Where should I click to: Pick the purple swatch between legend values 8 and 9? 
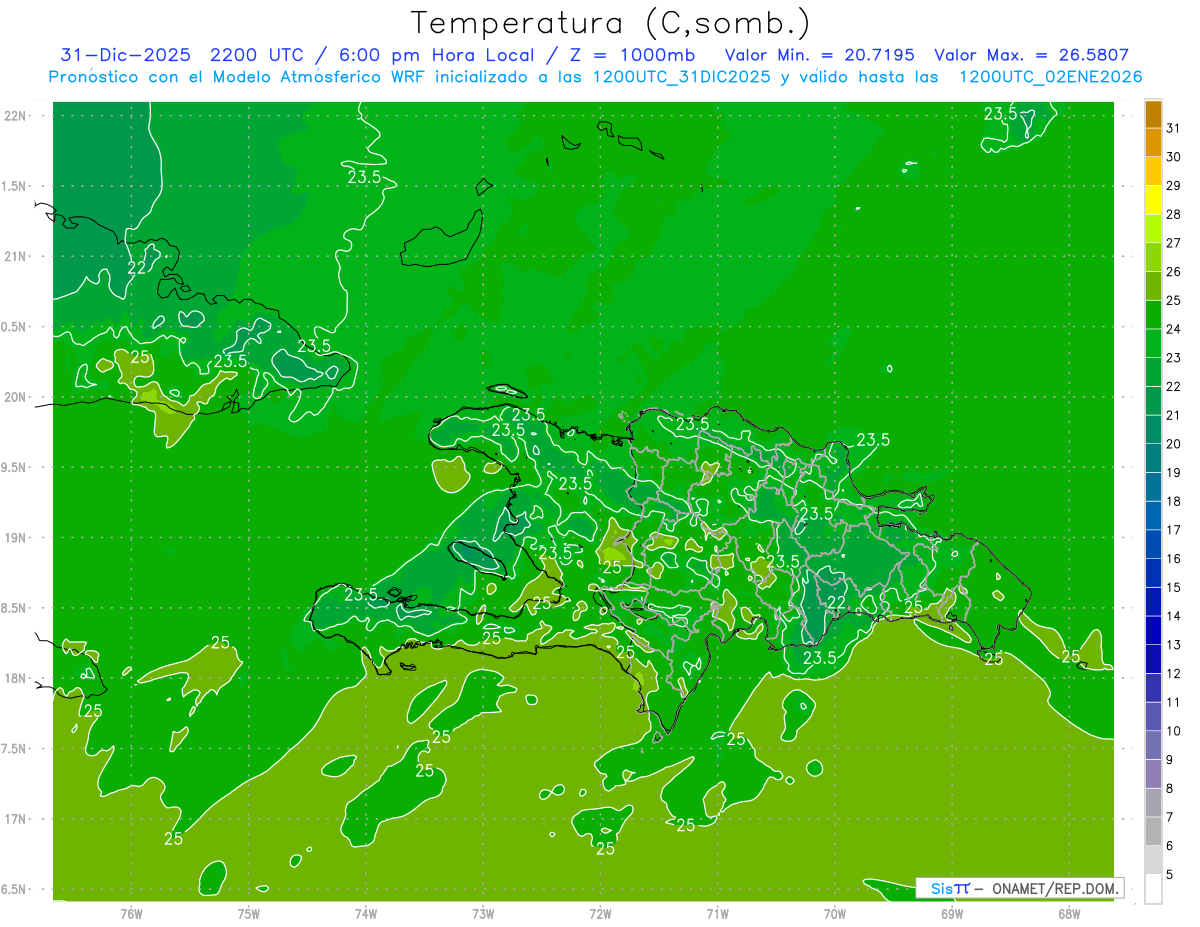(x=1153, y=774)
